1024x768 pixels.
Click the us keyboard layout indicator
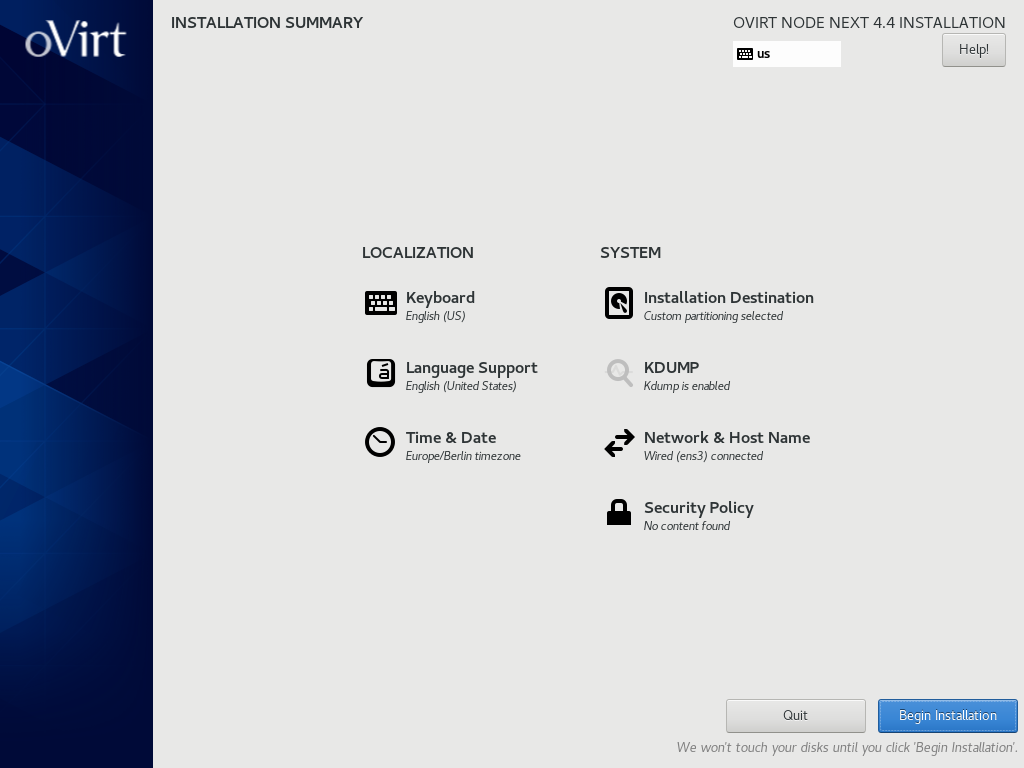pyautogui.click(x=787, y=54)
